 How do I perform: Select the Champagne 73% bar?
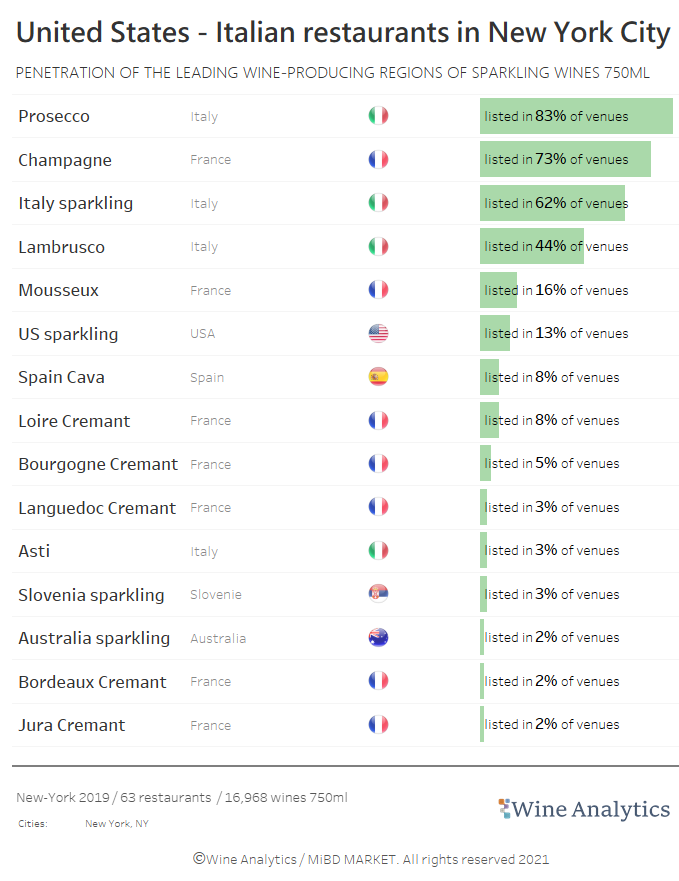565,160
